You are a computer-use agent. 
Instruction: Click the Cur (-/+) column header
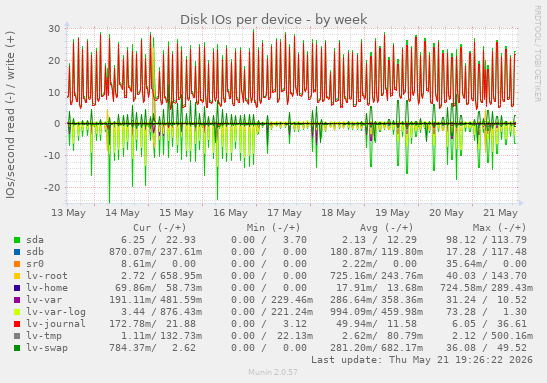159,228
